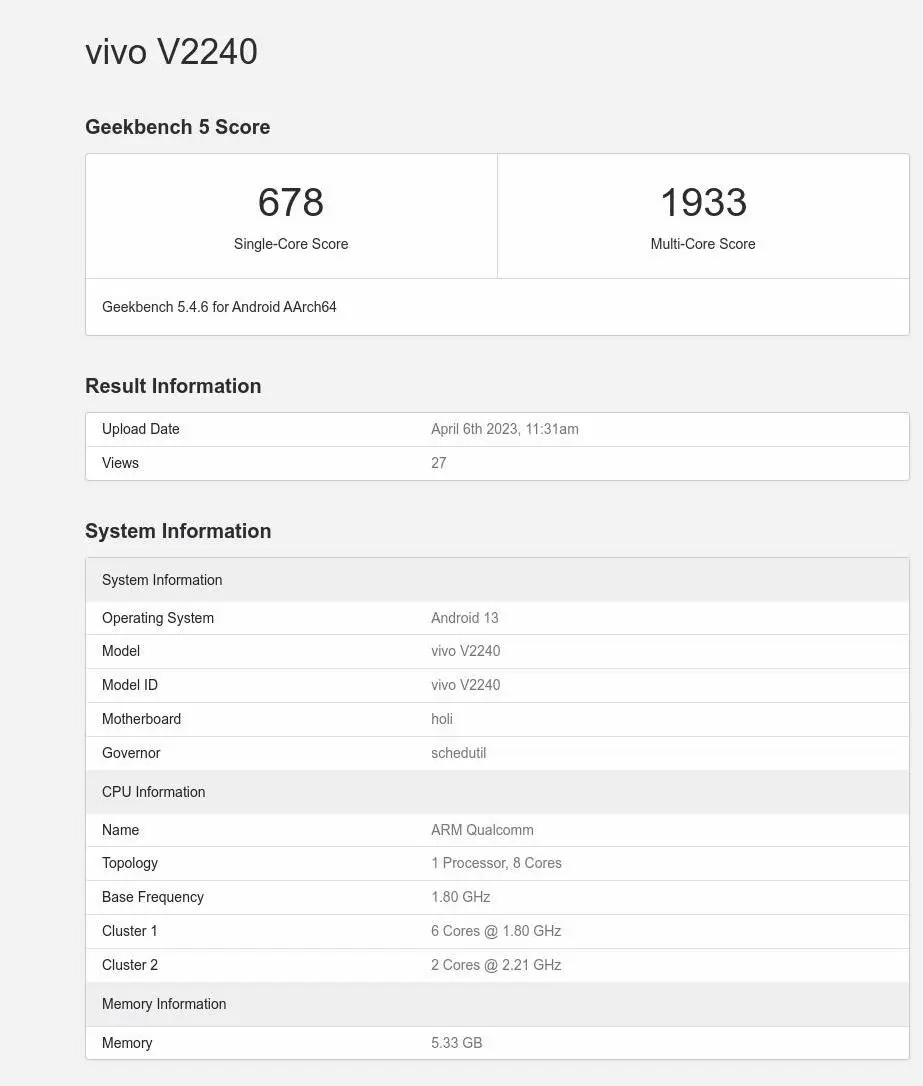The height and width of the screenshot is (1086, 923).
Task: Select the 1933 multi-core score number
Action: click(x=704, y=202)
